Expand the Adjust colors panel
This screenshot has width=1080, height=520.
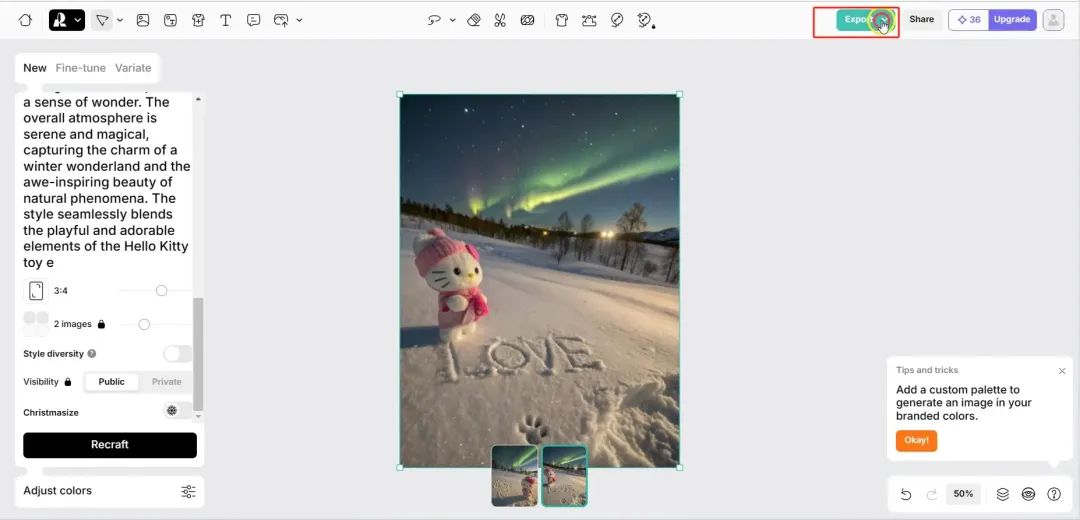110,491
